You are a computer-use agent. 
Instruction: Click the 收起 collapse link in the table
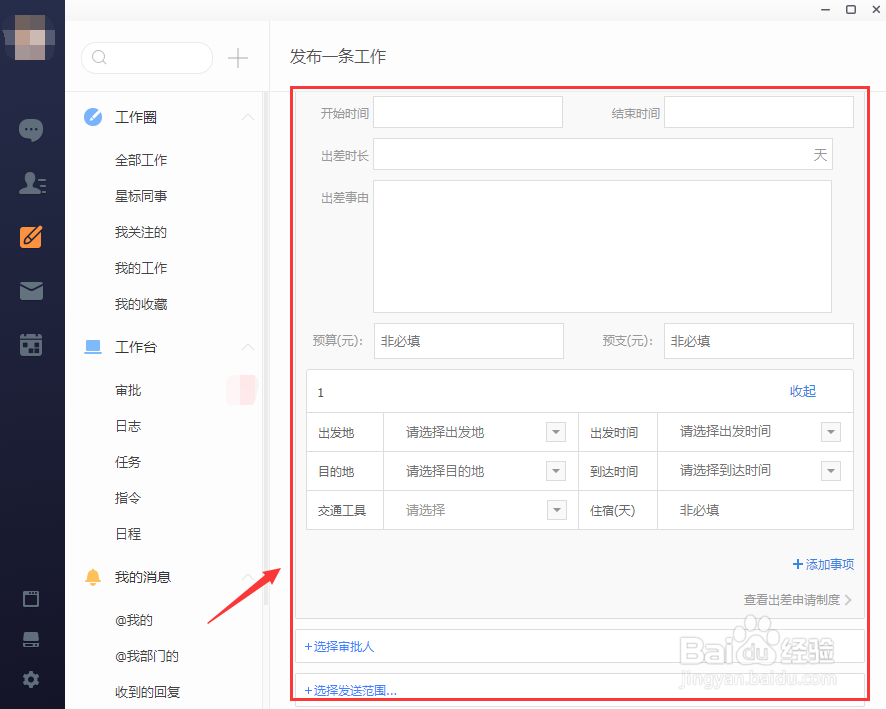[802, 392]
